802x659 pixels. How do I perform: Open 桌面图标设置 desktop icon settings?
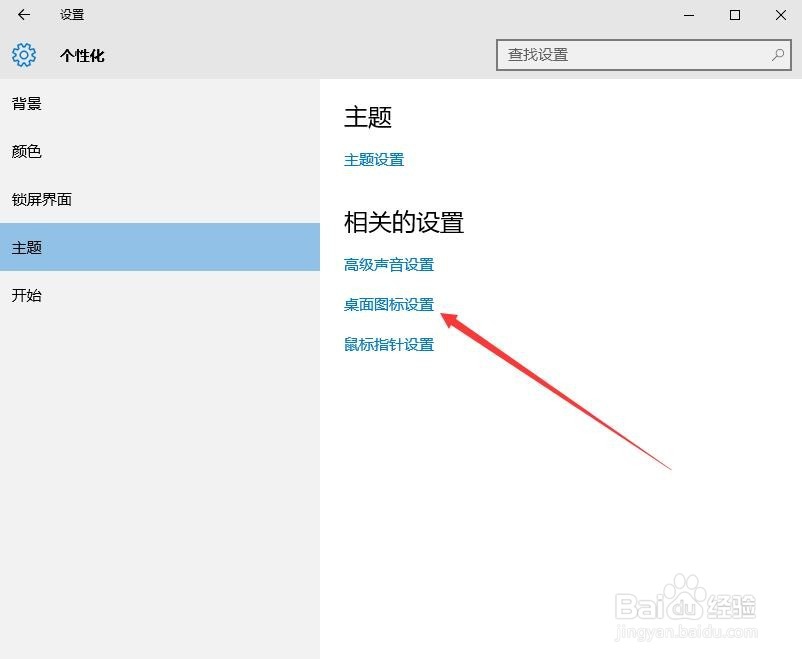(388, 304)
